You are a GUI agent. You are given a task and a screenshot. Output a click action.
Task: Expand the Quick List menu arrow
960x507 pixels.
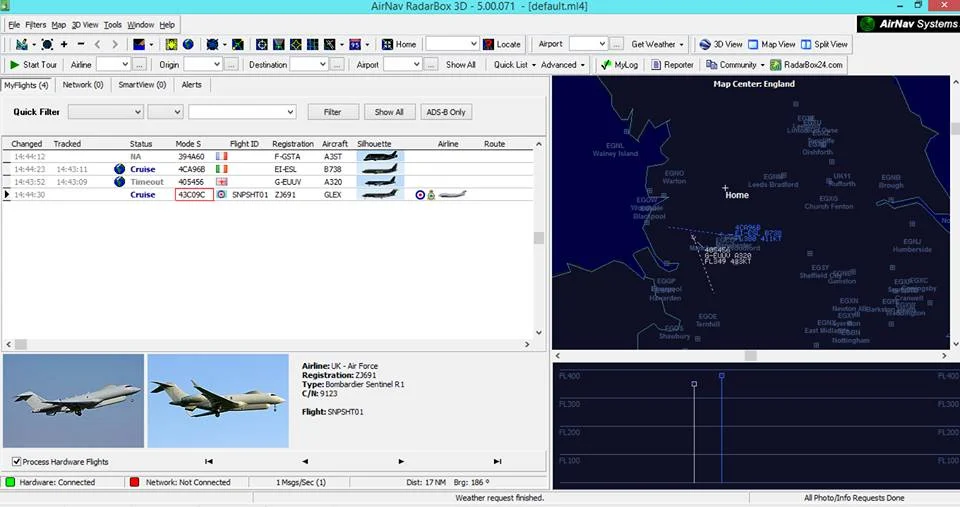click(x=534, y=65)
